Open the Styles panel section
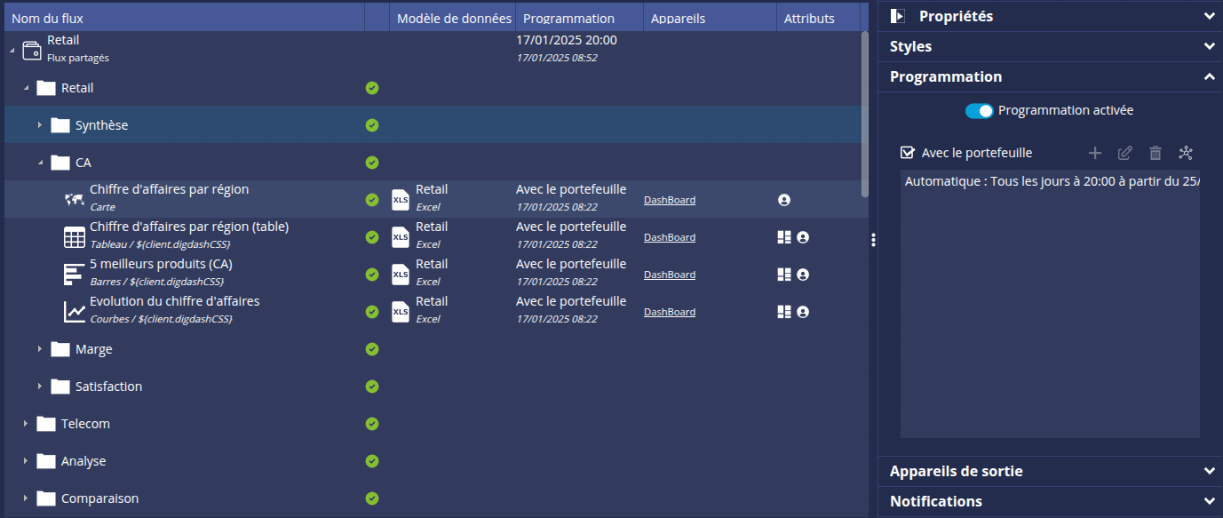Viewport: 1223px width, 518px height. [1049, 46]
